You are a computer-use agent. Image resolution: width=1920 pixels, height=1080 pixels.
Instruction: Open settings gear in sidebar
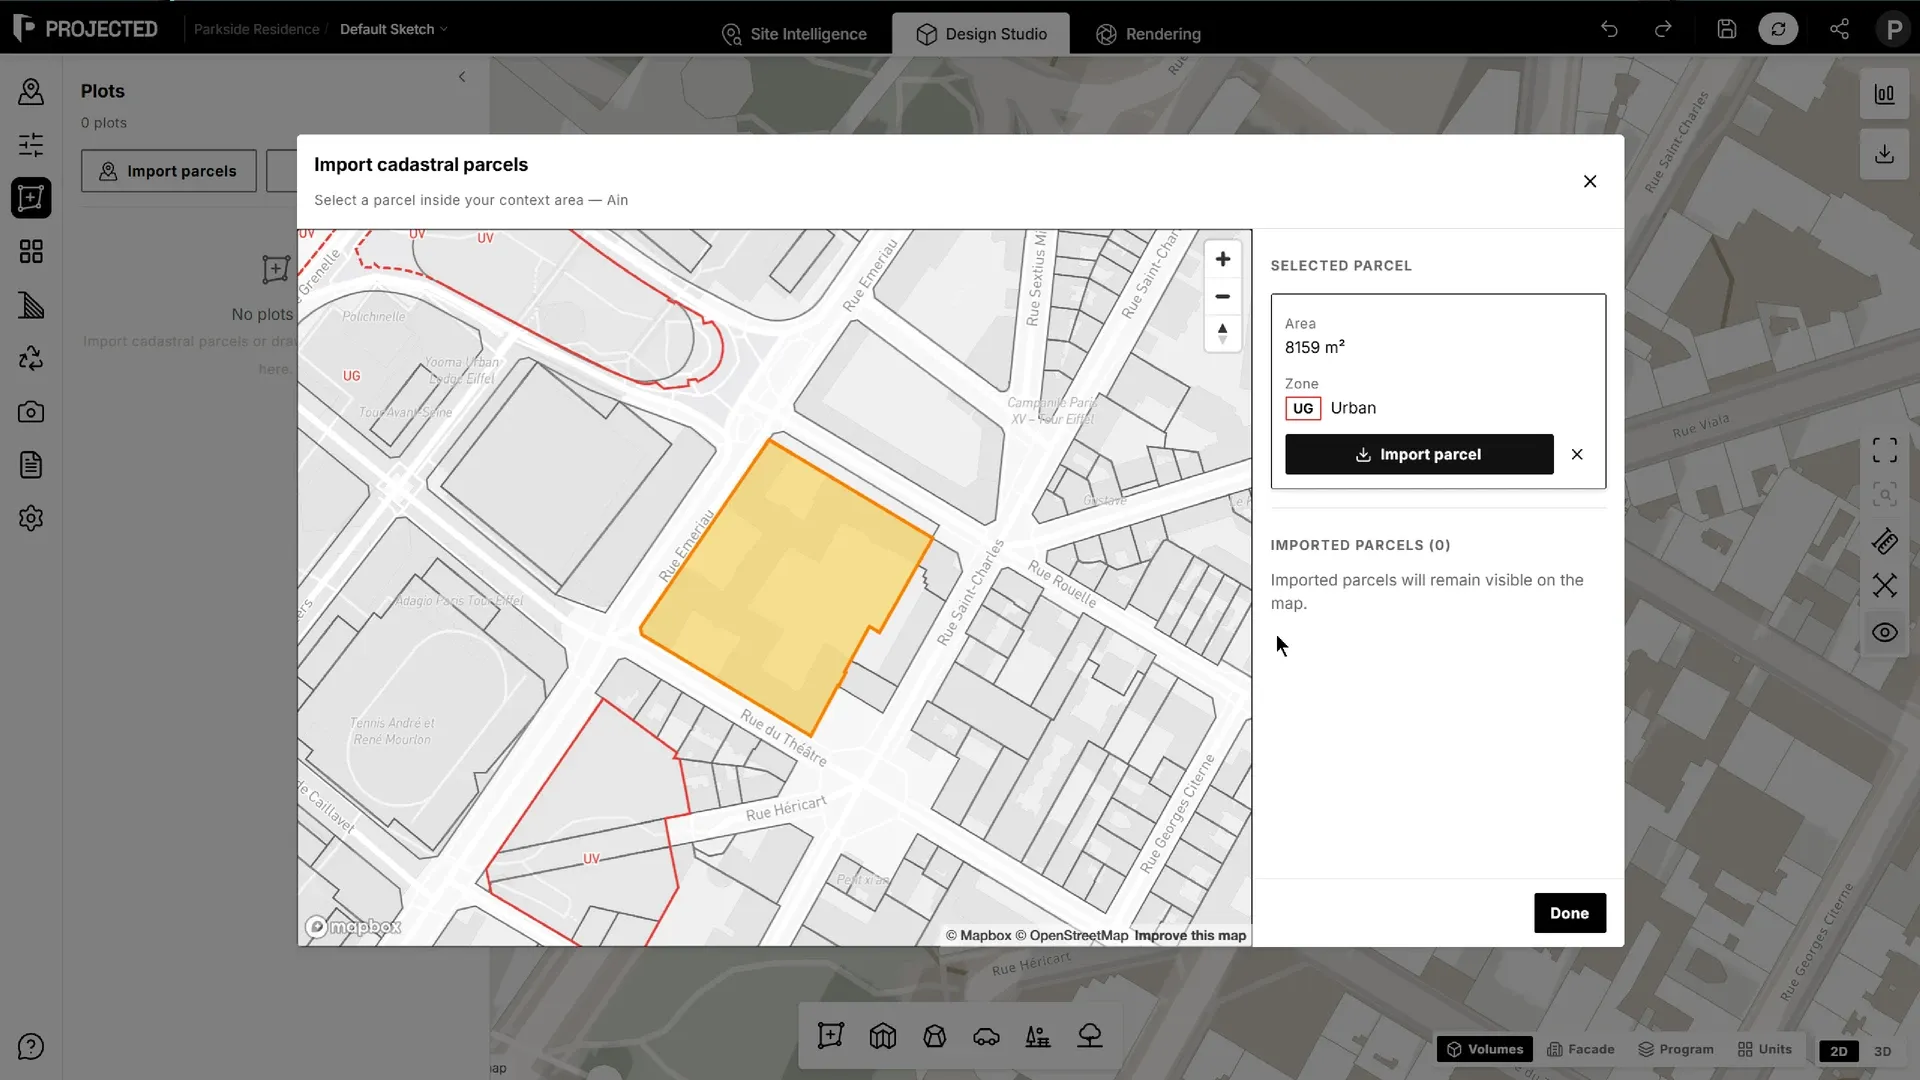tap(31, 518)
